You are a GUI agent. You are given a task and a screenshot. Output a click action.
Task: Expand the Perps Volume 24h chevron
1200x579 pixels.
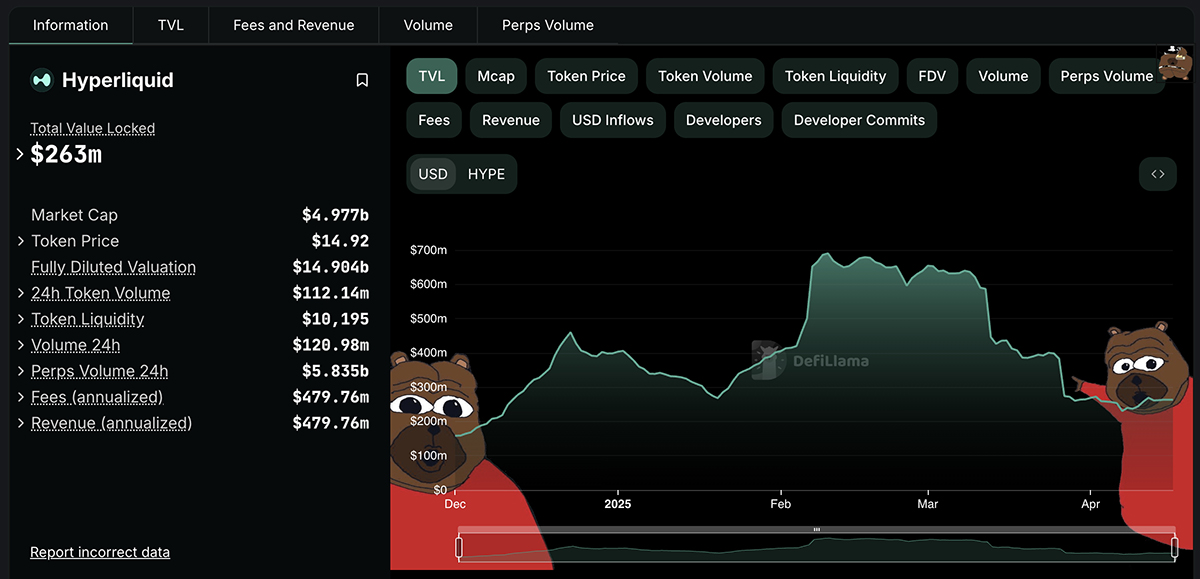tap(21, 371)
